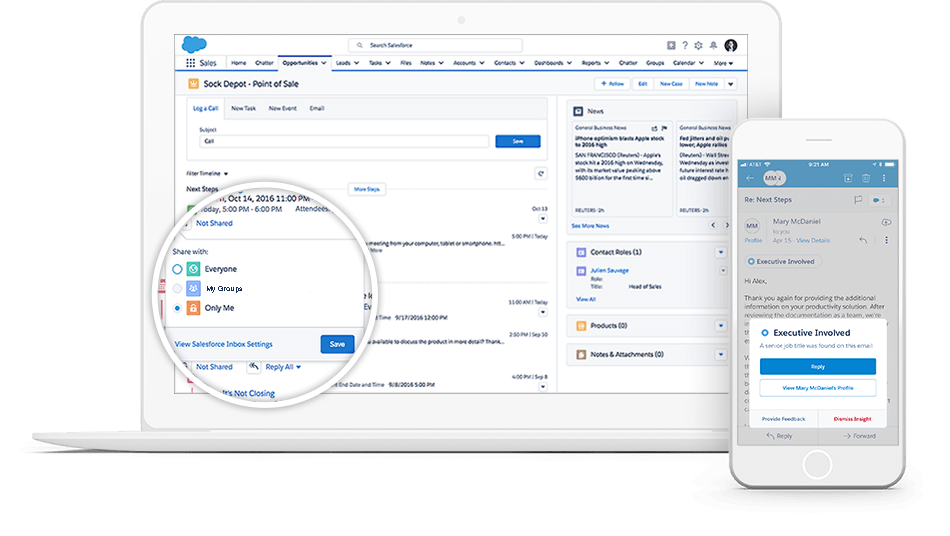
Task: Click the Sock Depot opportunity crown icon
Action: [193, 84]
